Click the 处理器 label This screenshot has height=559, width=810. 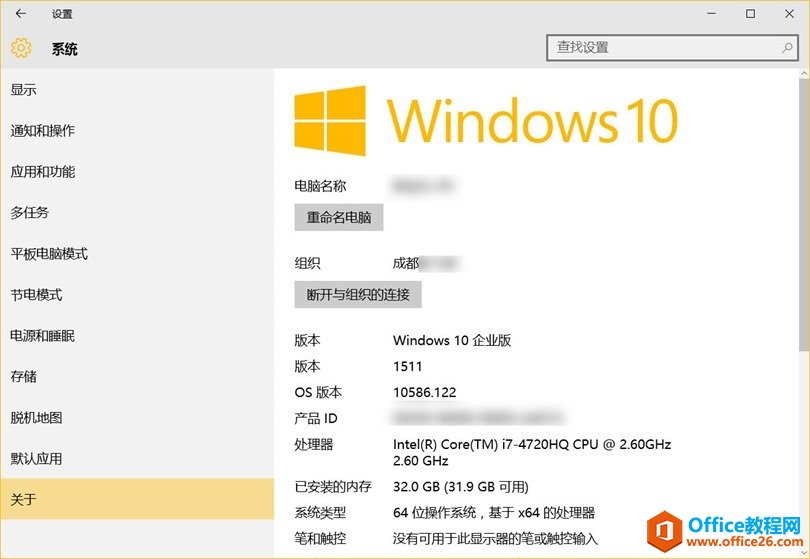pos(314,444)
